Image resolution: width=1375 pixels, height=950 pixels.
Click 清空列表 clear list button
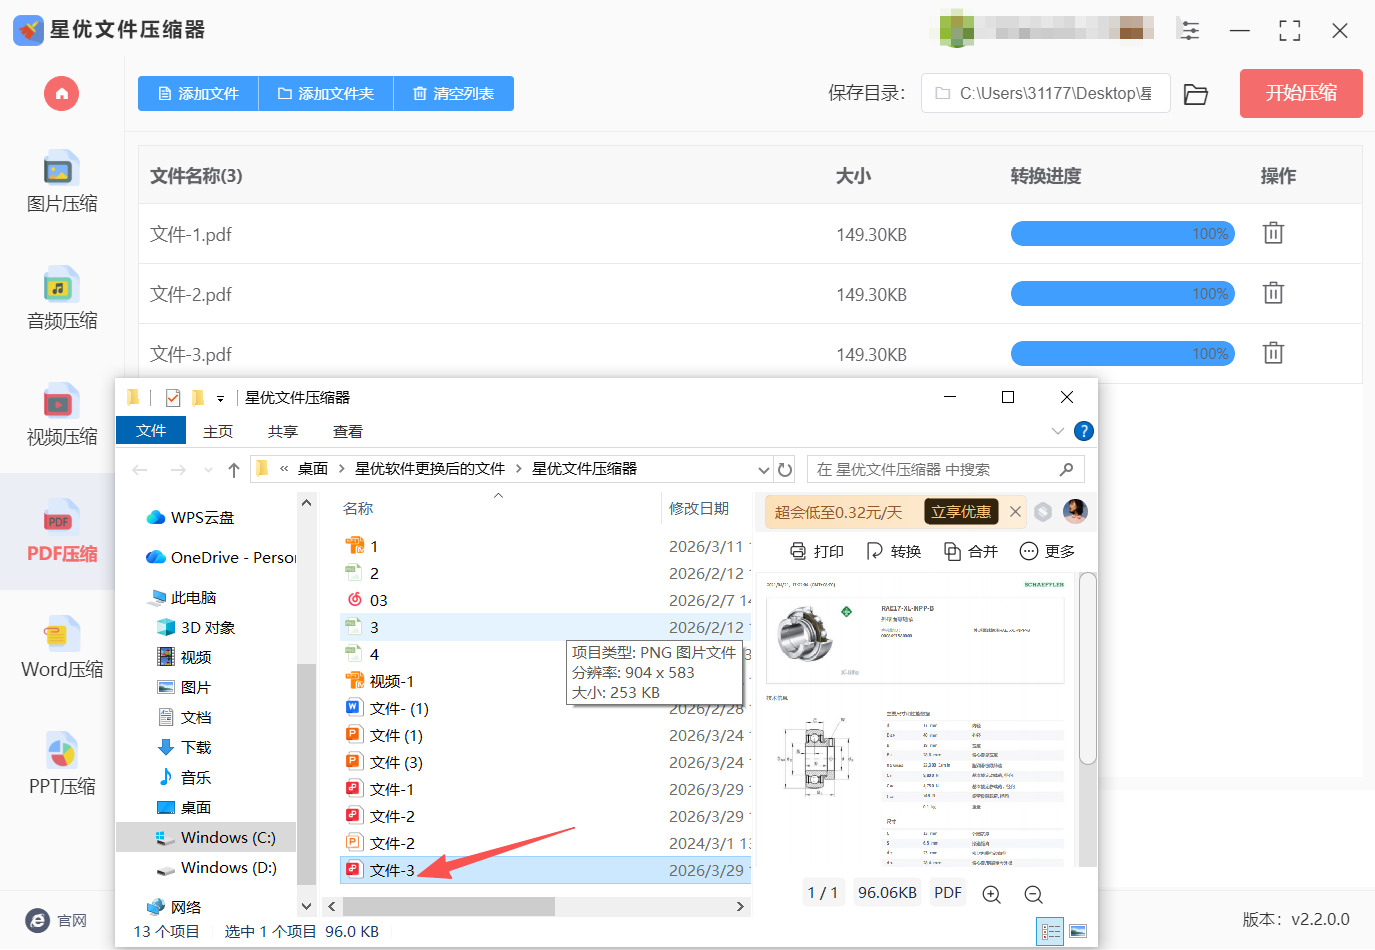(x=454, y=93)
